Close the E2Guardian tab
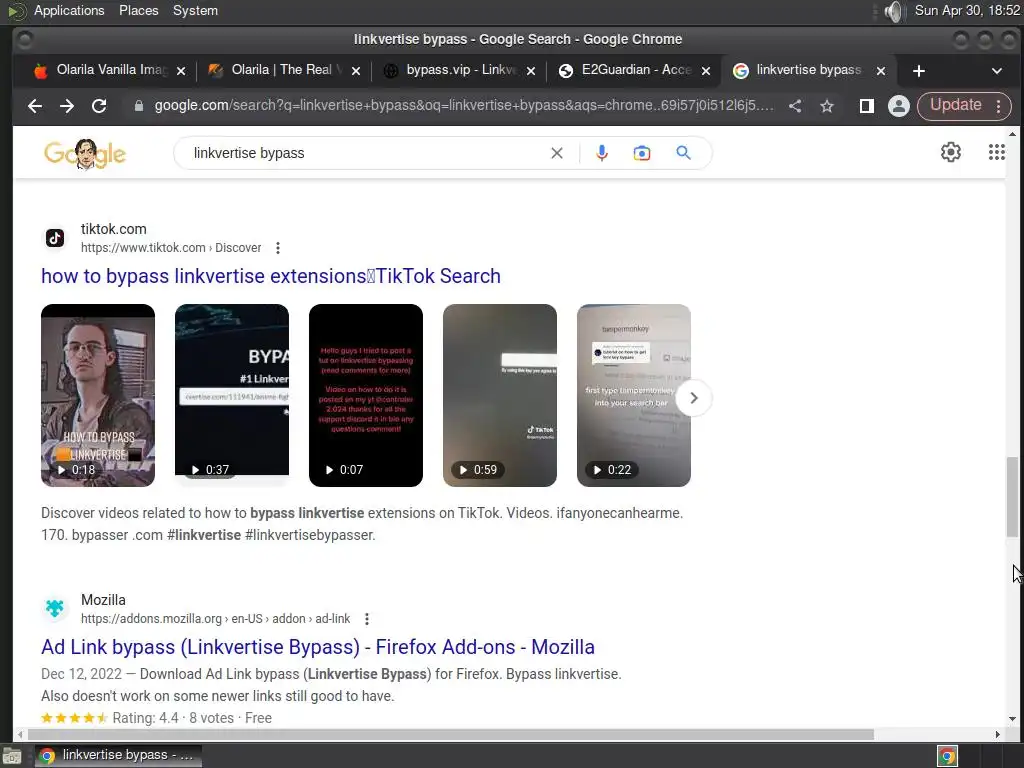 click(x=706, y=71)
